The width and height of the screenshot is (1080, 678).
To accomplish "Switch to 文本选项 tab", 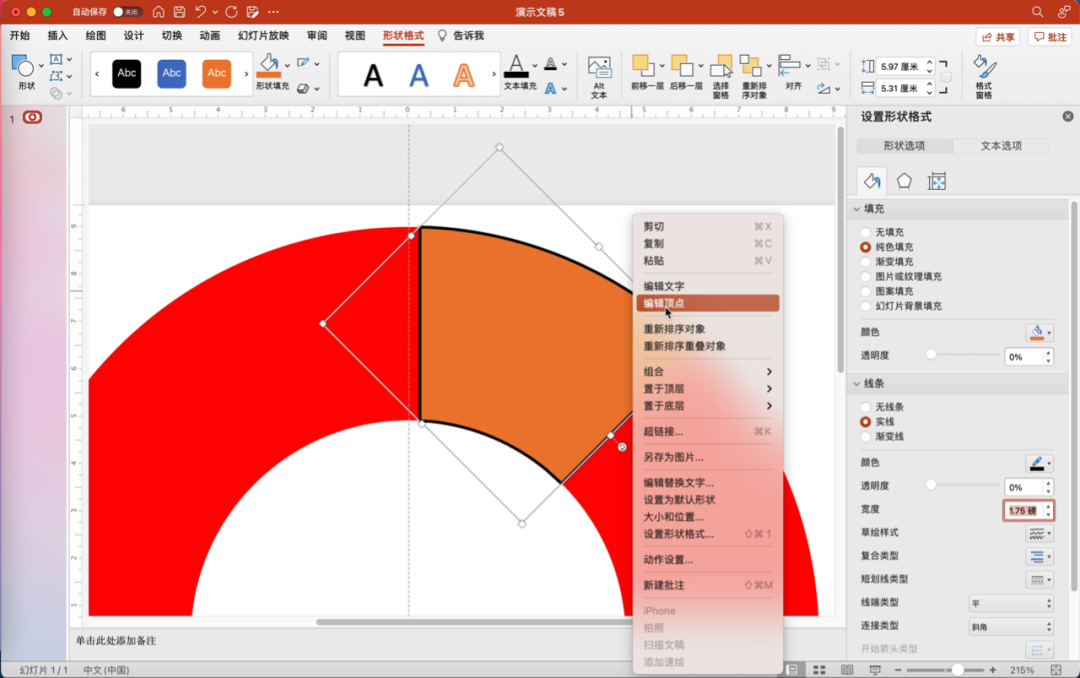I will click(x=1001, y=145).
